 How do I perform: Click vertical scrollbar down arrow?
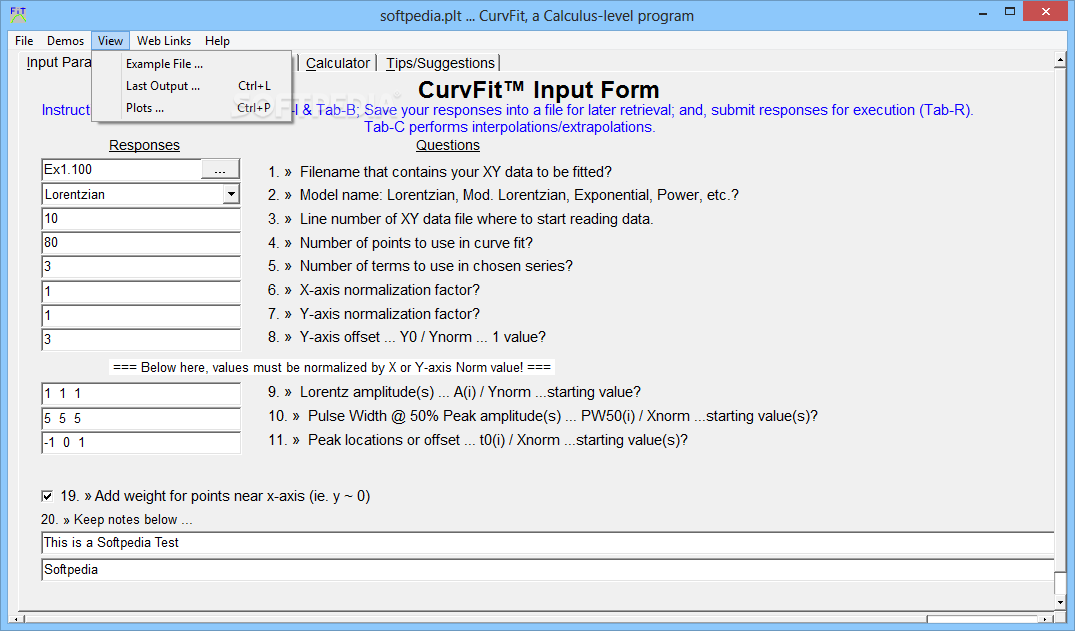1061,602
